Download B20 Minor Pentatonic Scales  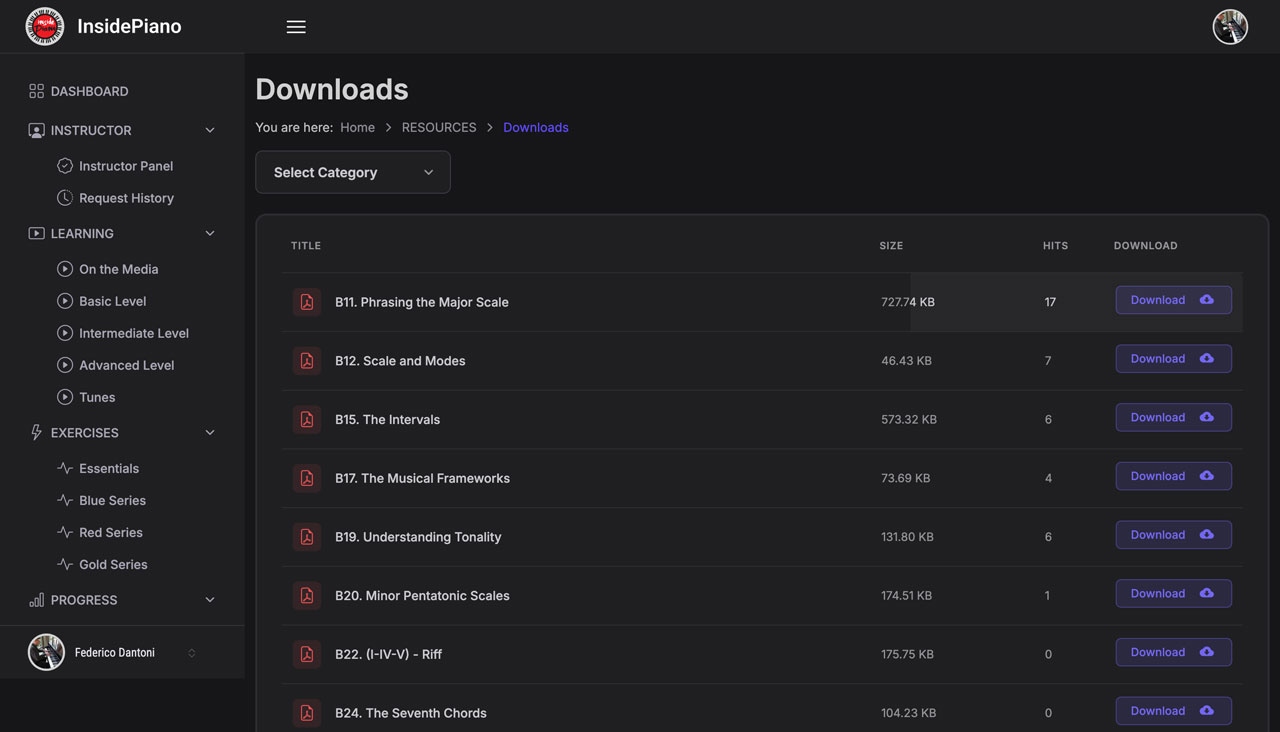pyautogui.click(x=1174, y=594)
